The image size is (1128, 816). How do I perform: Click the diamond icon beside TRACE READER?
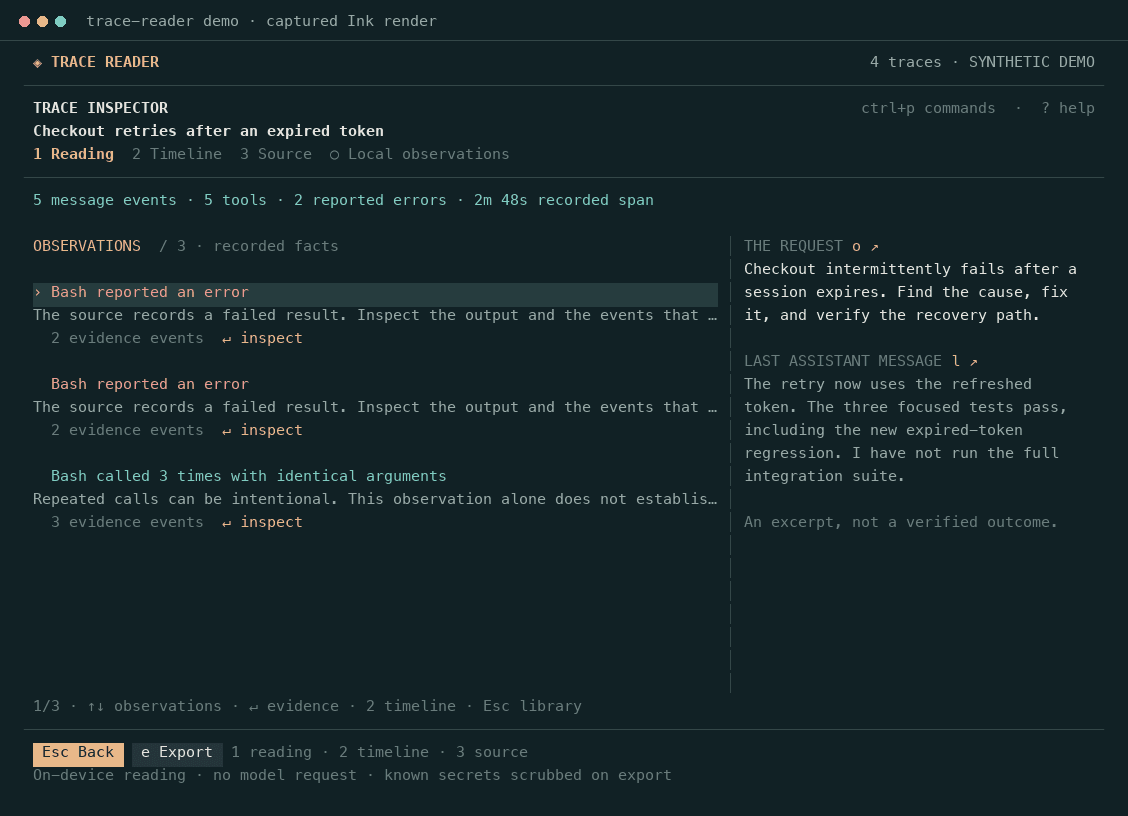pos(37,63)
